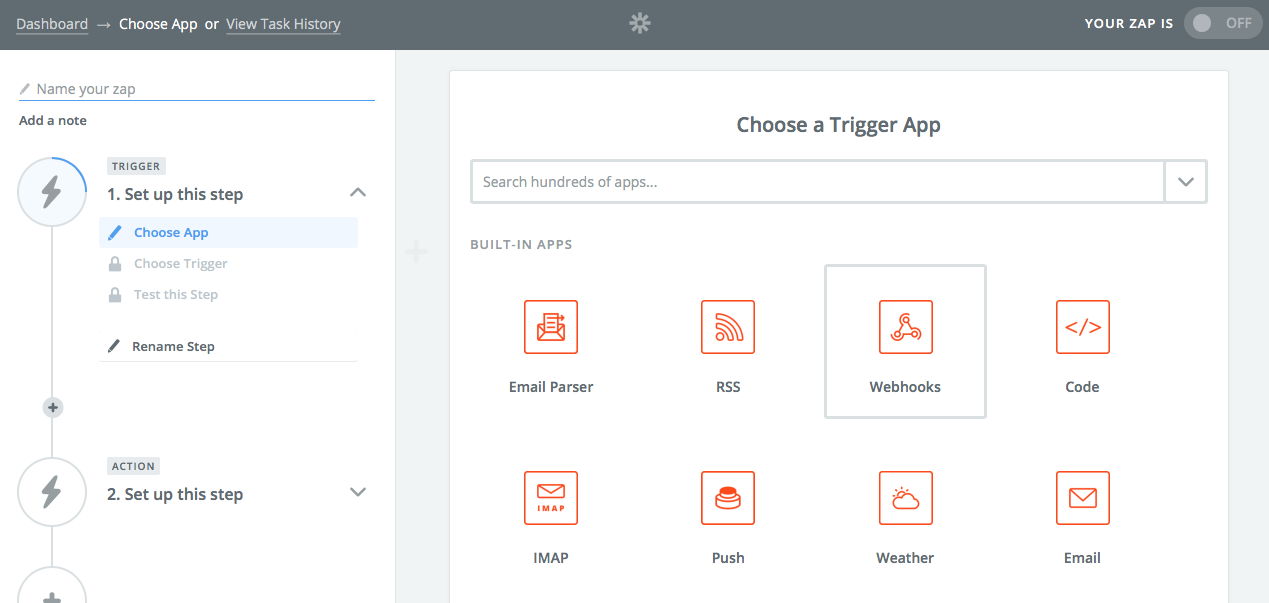The height and width of the screenshot is (603, 1269).
Task: Select the Email Parser app icon
Action: 551,327
